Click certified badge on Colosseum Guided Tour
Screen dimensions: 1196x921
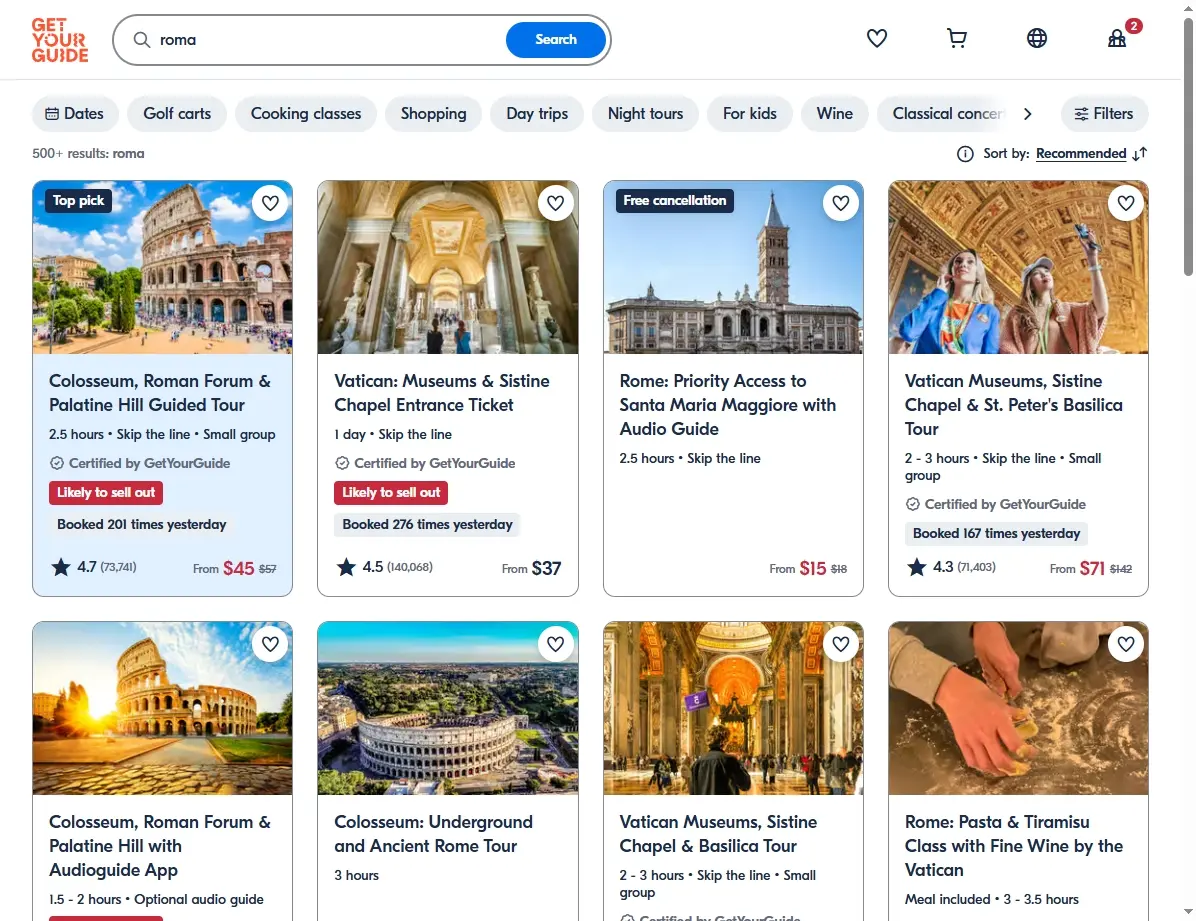coord(140,463)
